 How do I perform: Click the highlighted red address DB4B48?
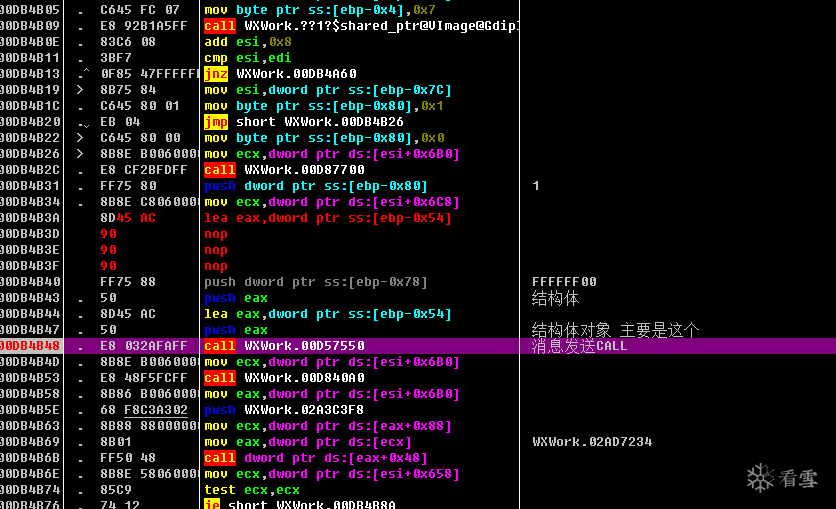[30, 346]
